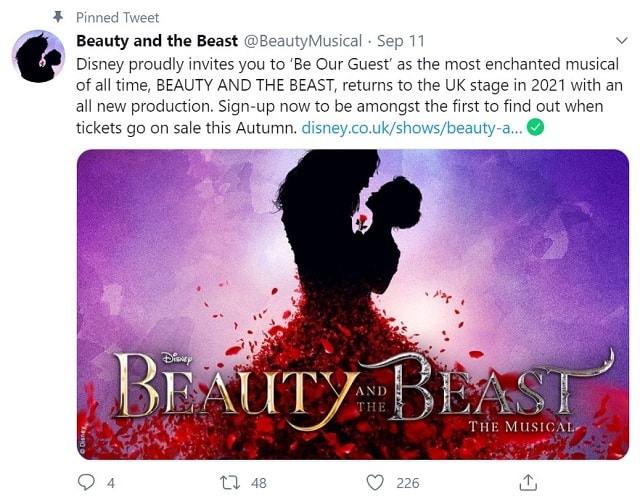Click the 4 replies count

[111, 483]
